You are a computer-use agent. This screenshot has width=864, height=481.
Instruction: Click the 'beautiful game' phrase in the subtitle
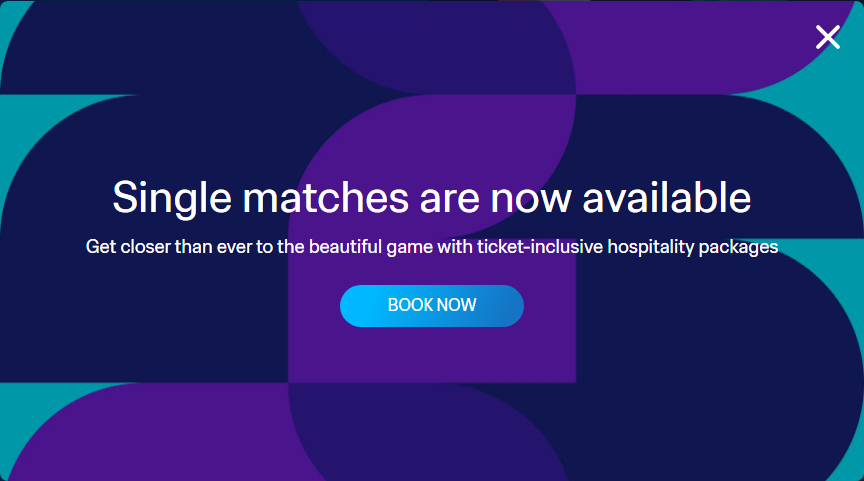370,246
